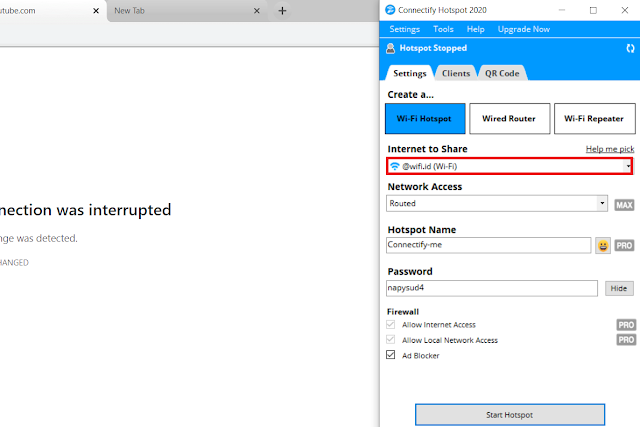Click the MAX badge beside Network Access
The height and width of the screenshot is (427, 640).
(x=624, y=205)
